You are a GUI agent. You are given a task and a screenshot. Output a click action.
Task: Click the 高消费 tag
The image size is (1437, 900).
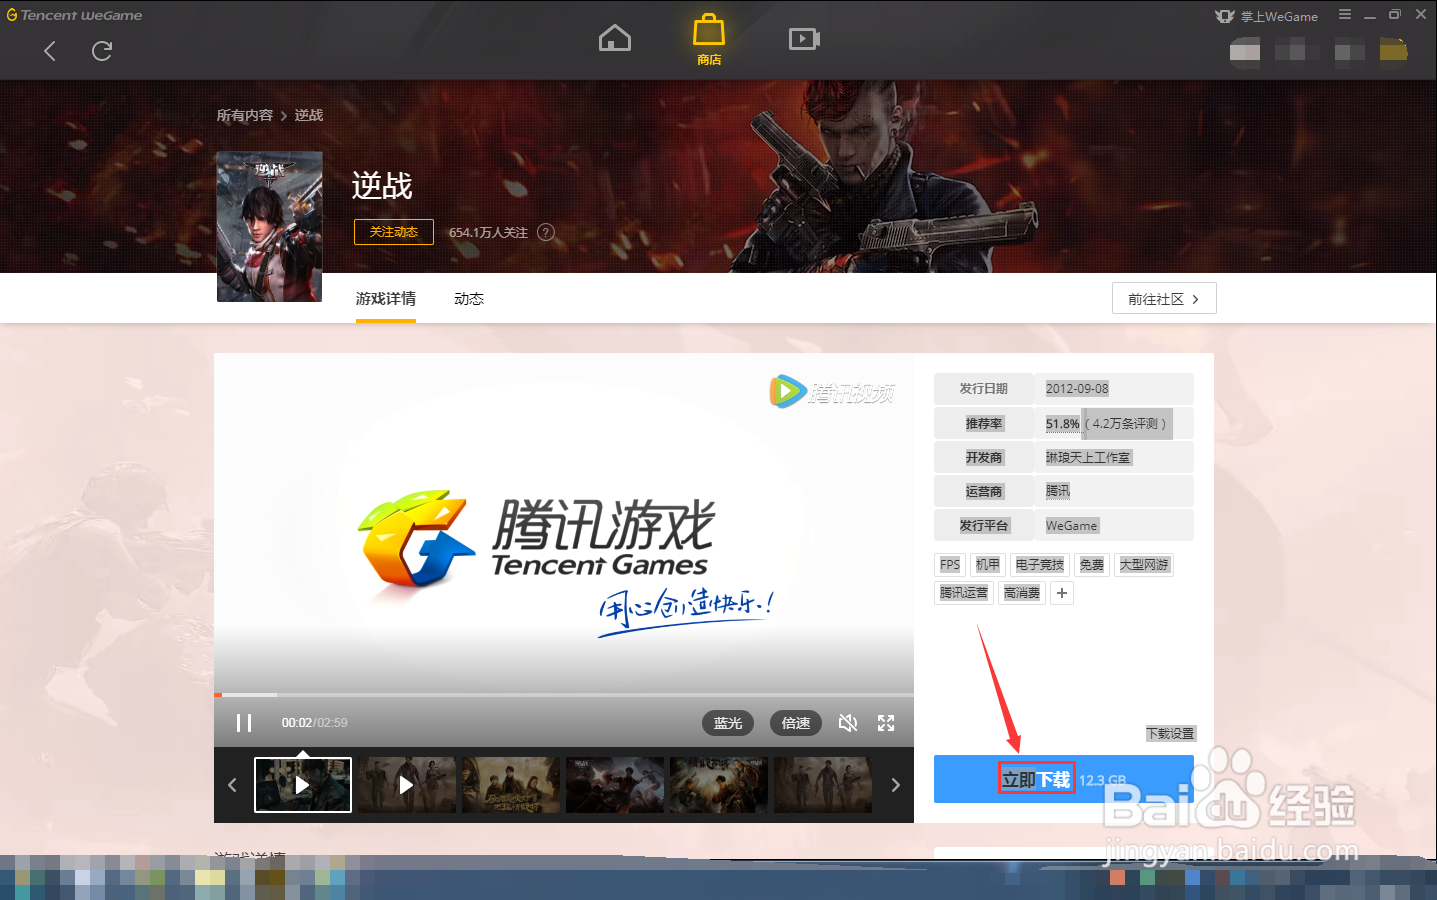tap(1022, 593)
